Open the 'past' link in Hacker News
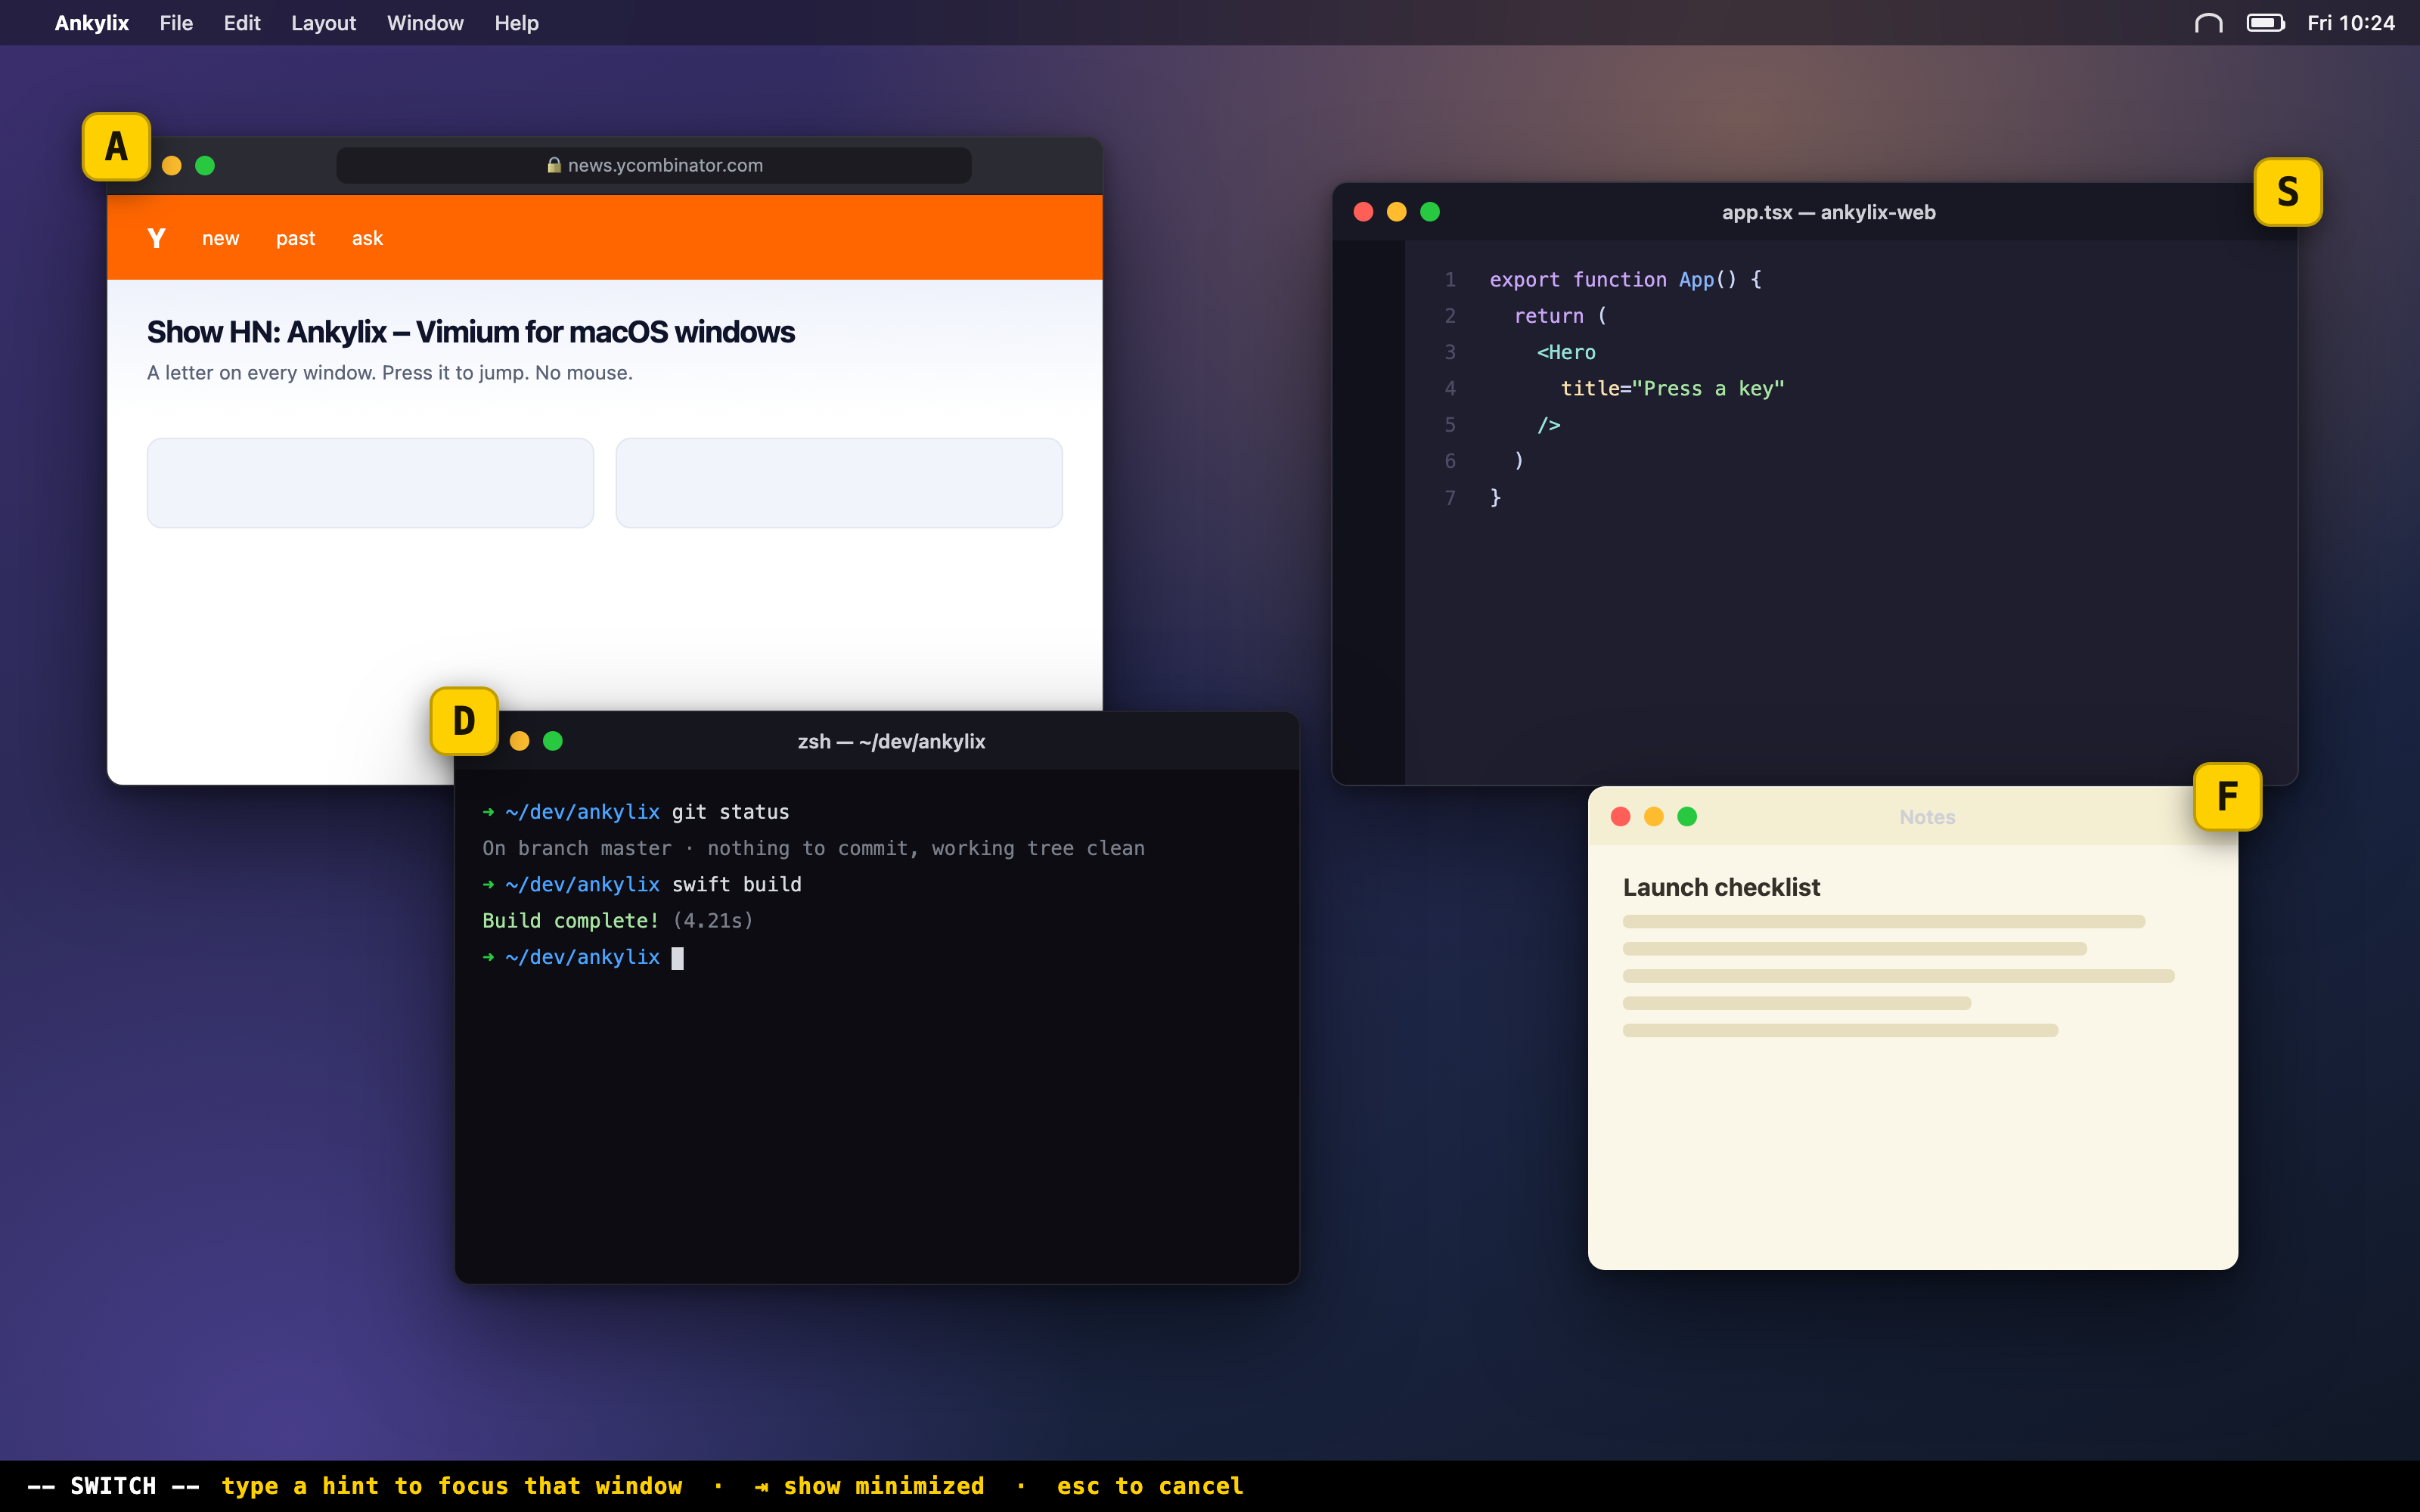 coord(295,238)
